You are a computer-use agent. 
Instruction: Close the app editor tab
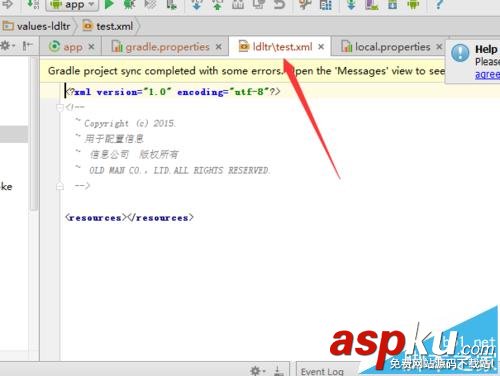(91, 47)
